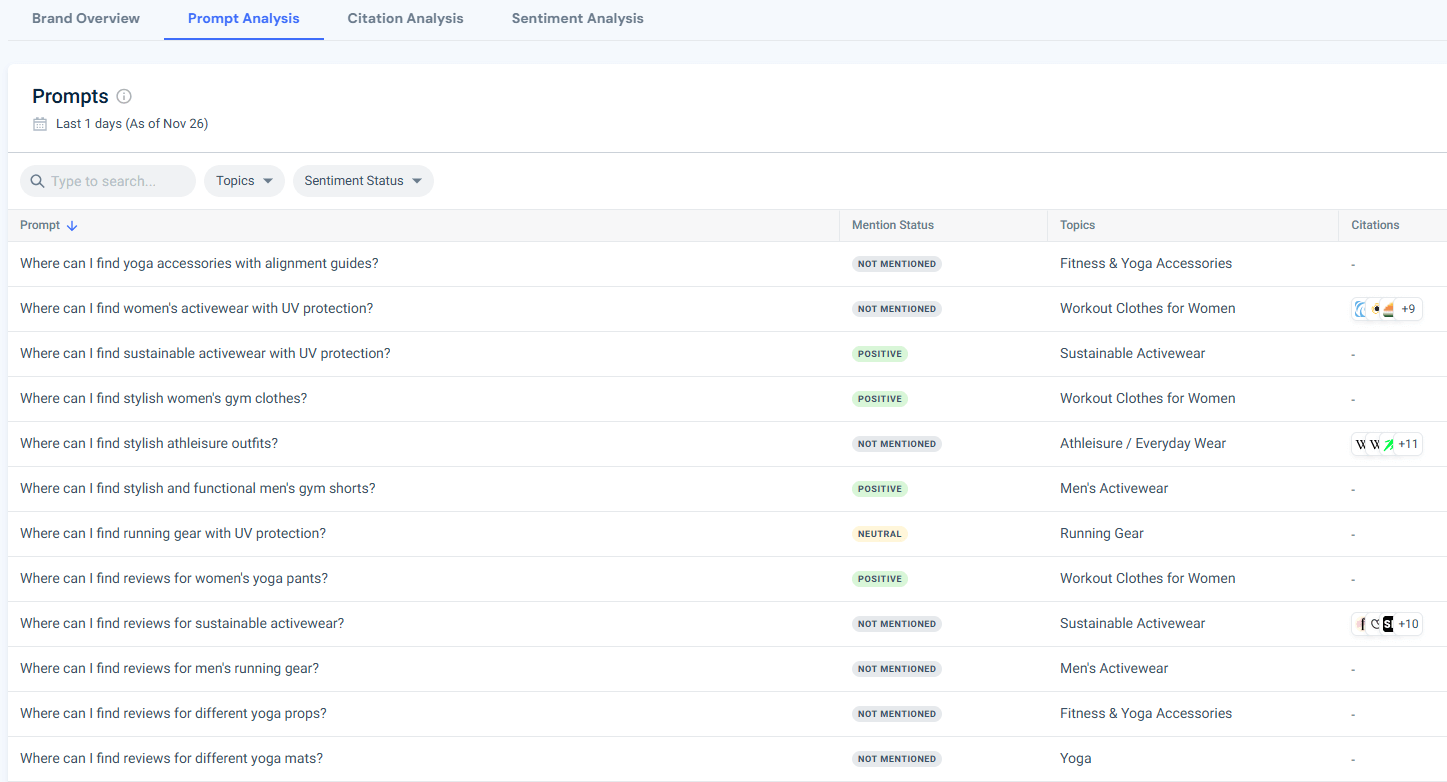Click the Topics column header
The width and height of the screenshot is (1447, 782).
(1078, 225)
